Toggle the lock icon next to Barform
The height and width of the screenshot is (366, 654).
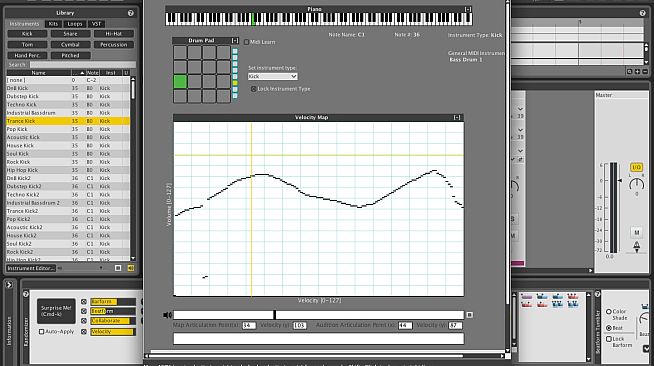point(84,301)
